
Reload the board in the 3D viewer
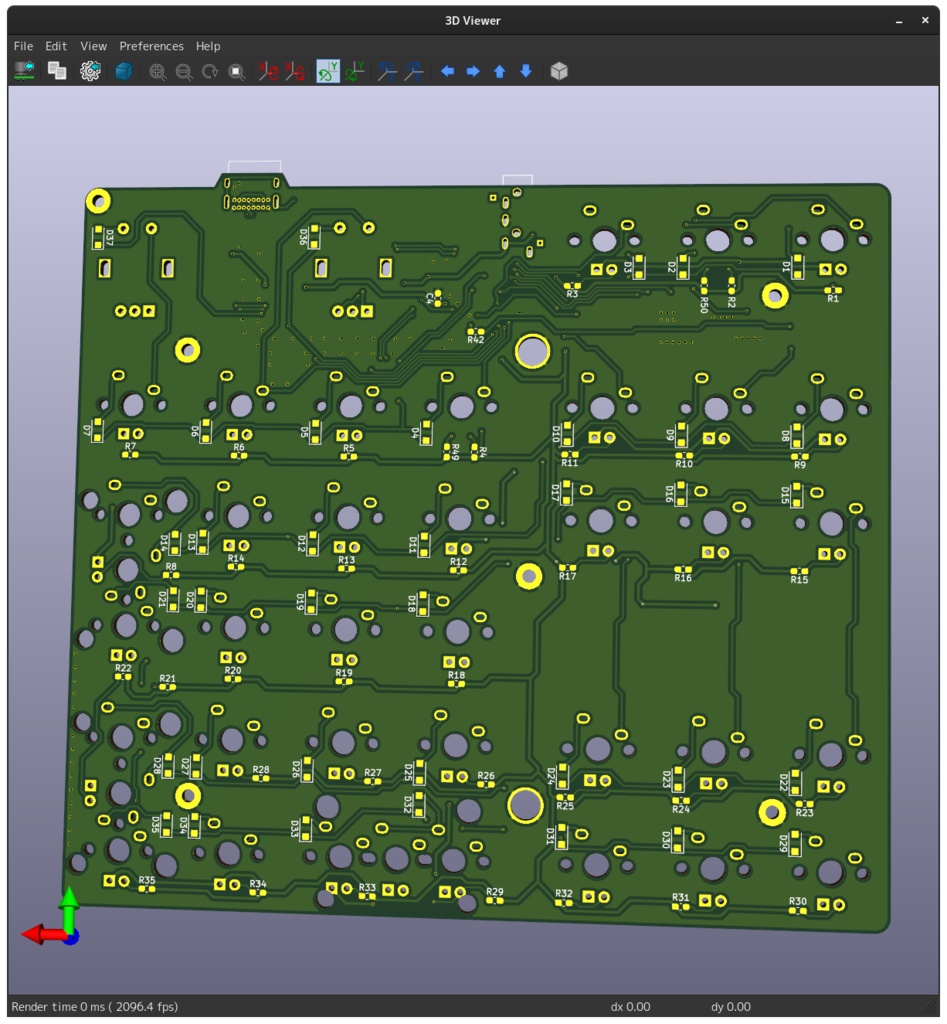(x=22, y=71)
